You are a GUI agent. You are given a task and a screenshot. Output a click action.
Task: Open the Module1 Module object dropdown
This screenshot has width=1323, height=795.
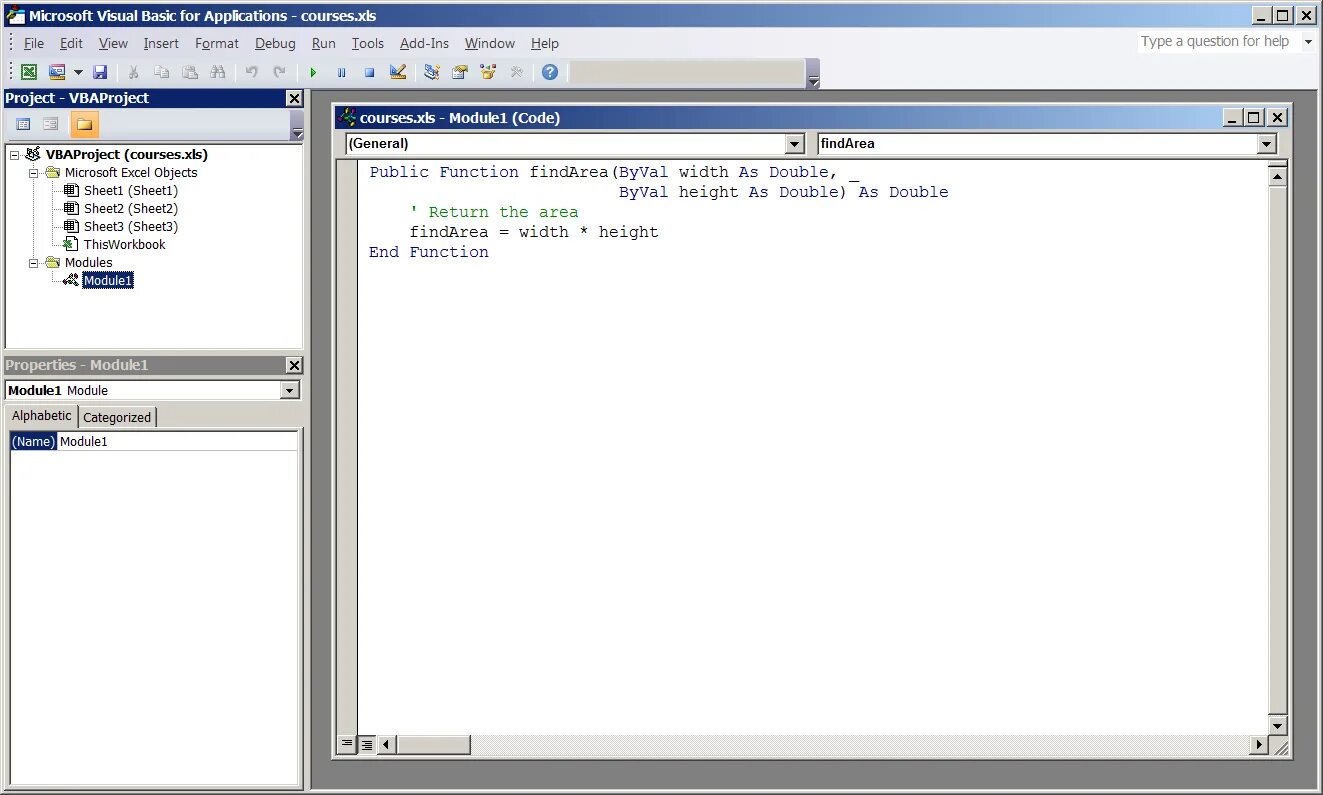pos(290,390)
